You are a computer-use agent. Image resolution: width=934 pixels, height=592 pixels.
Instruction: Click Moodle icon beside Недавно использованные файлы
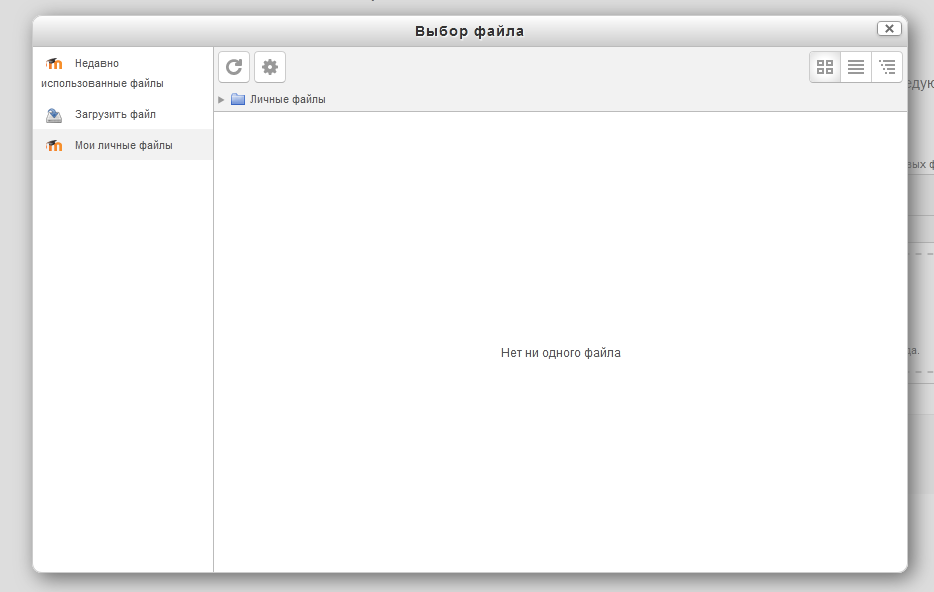tap(54, 64)
